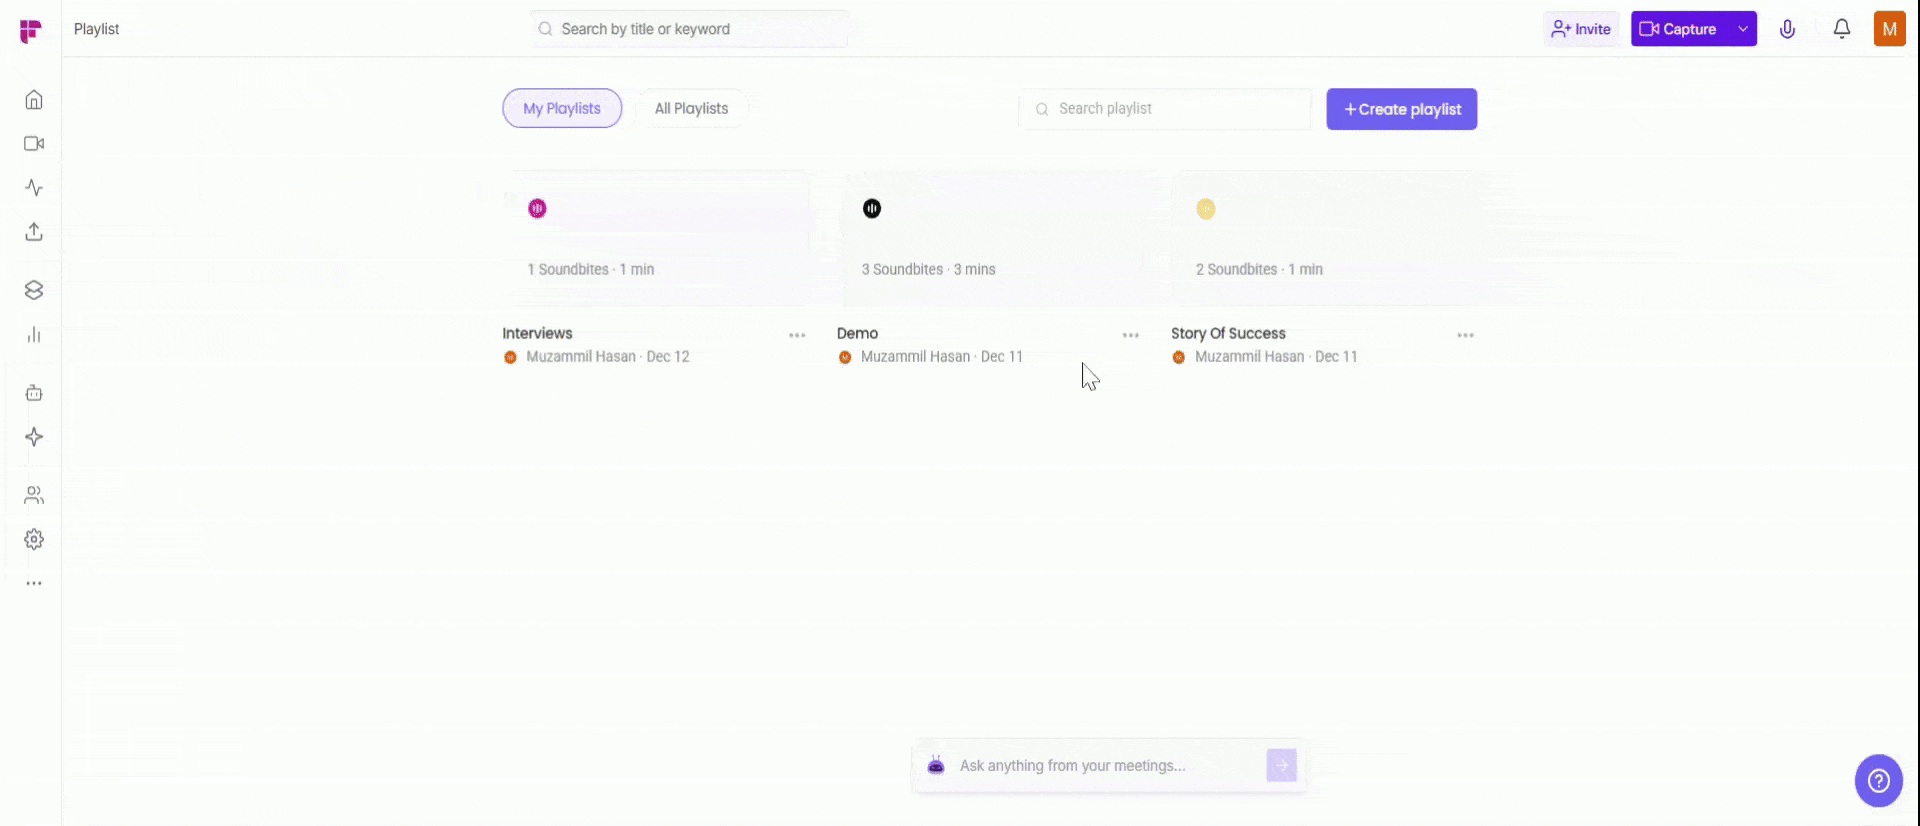Open the Team members sidebar icon
1920x826 pixels.
[34, 496]
